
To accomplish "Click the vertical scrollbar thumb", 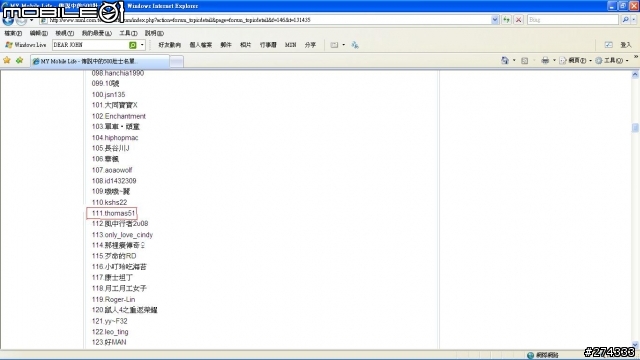I will (x=635, y=127).
